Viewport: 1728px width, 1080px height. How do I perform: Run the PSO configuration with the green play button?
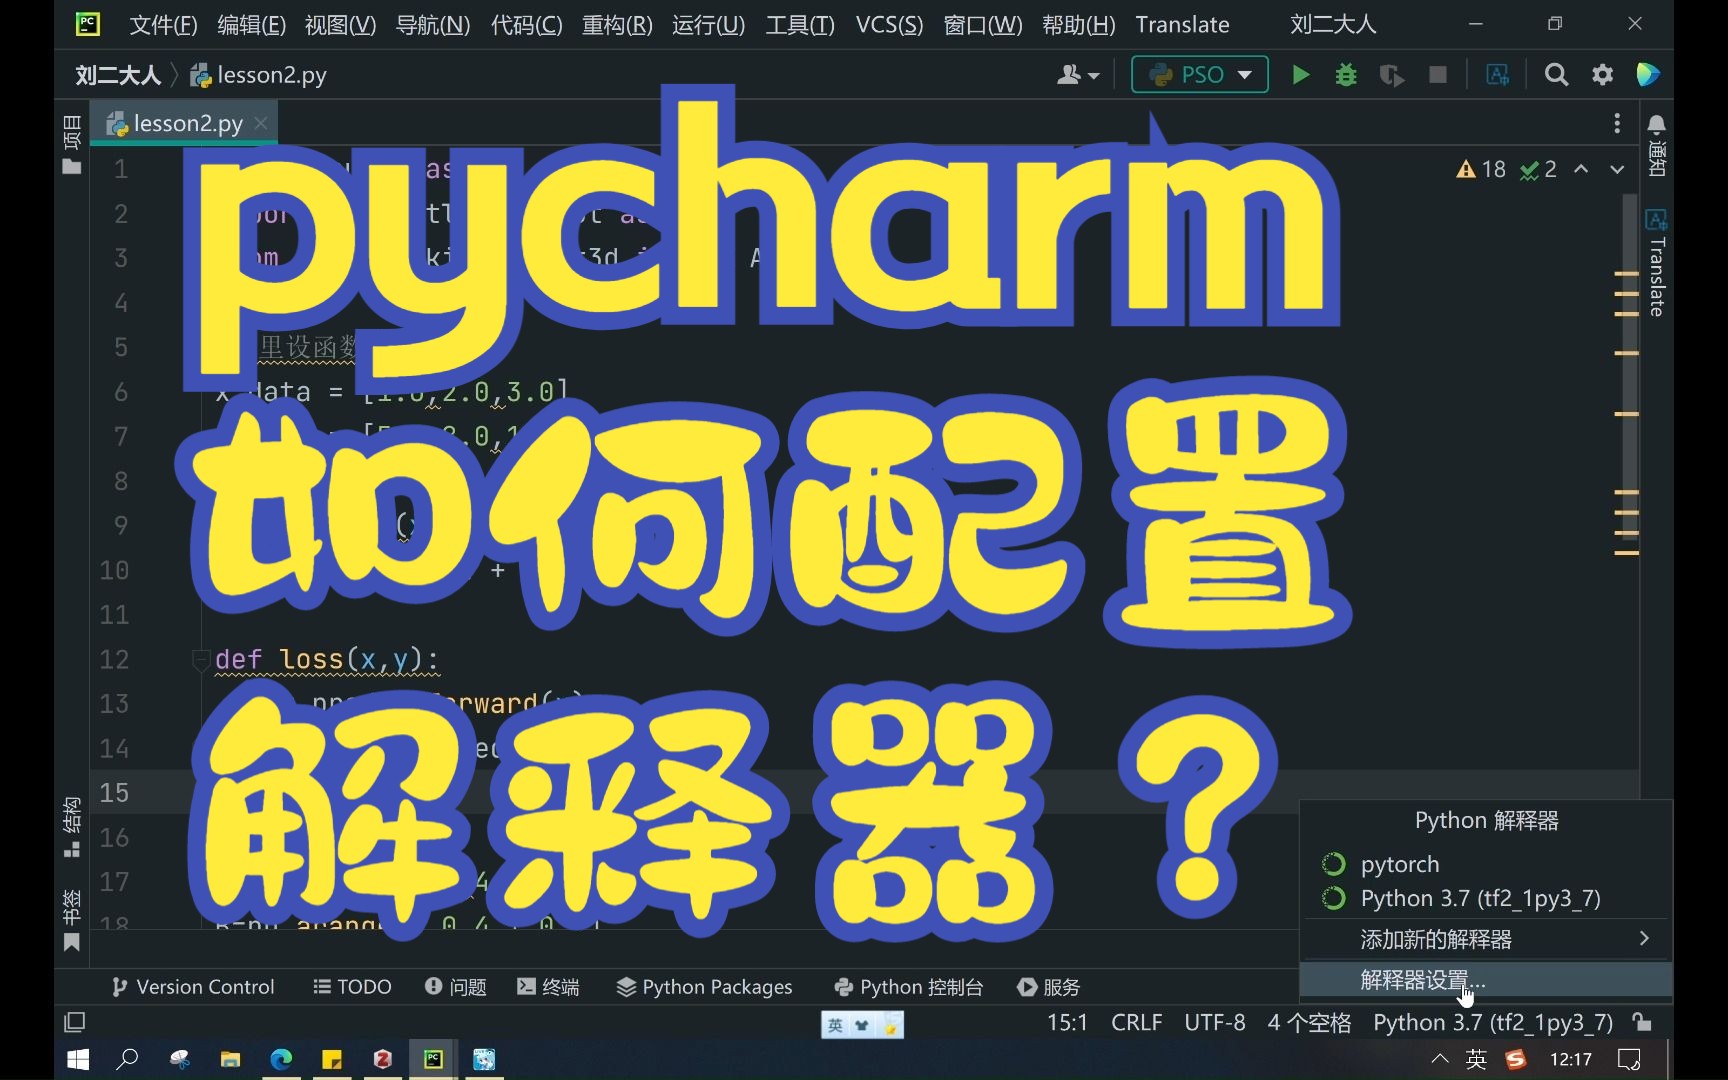click(x=1301, y=75)
